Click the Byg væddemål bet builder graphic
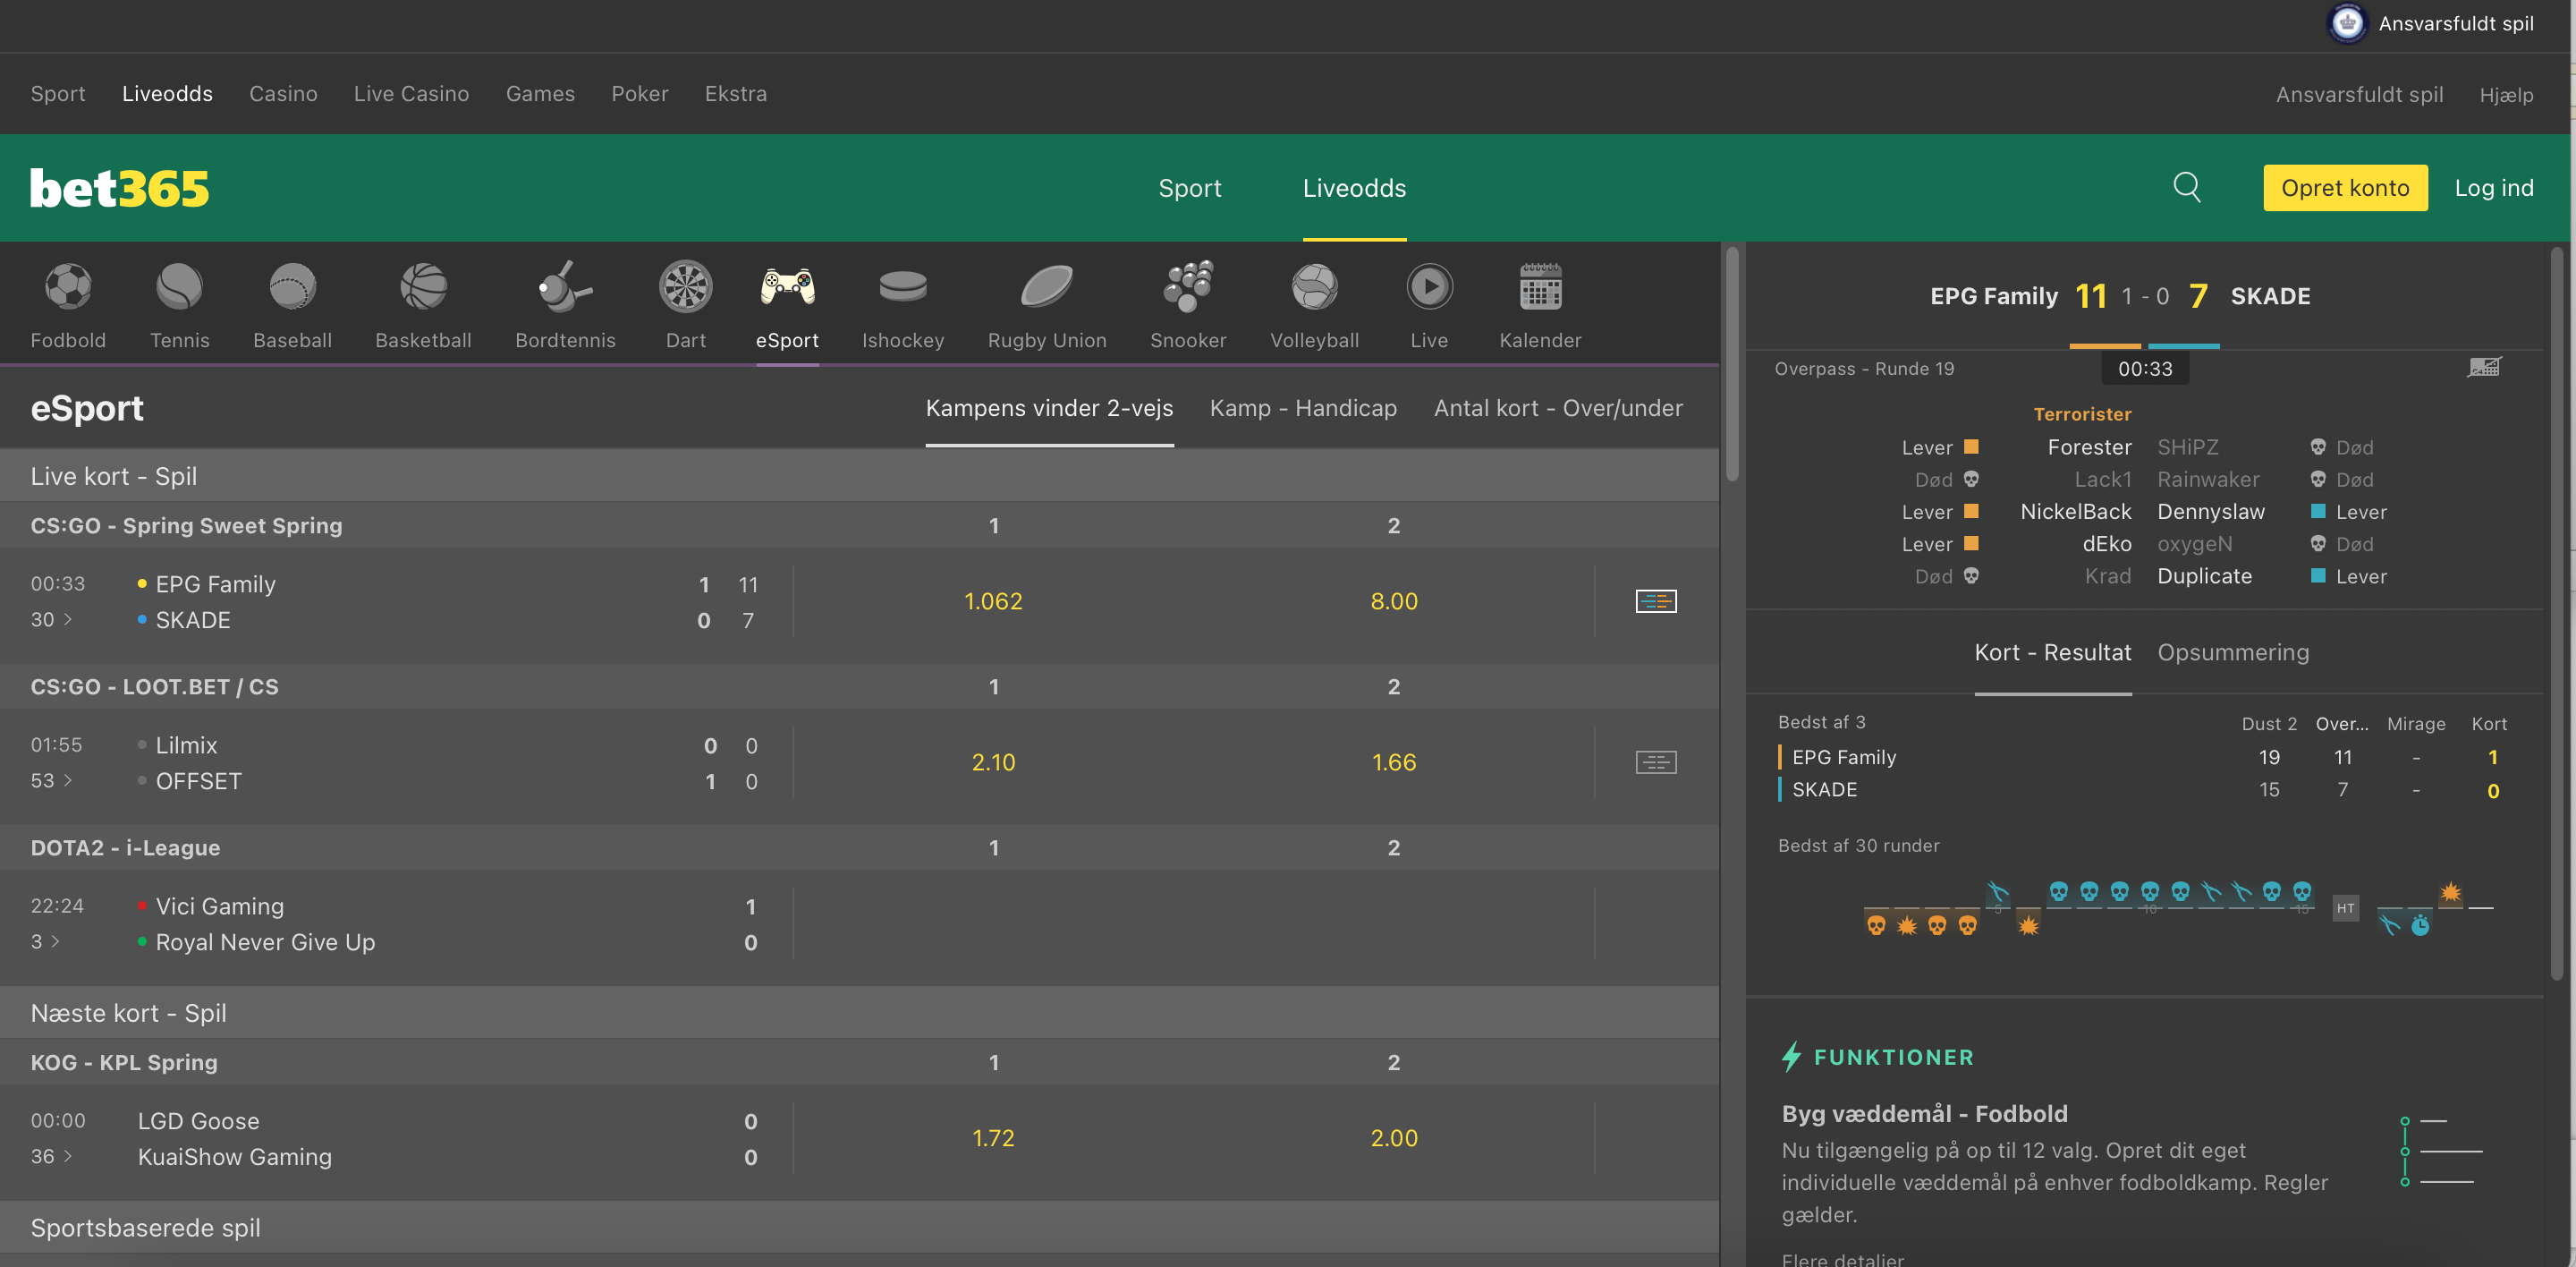2576x1267 pixels. tap(2442, 1151)
